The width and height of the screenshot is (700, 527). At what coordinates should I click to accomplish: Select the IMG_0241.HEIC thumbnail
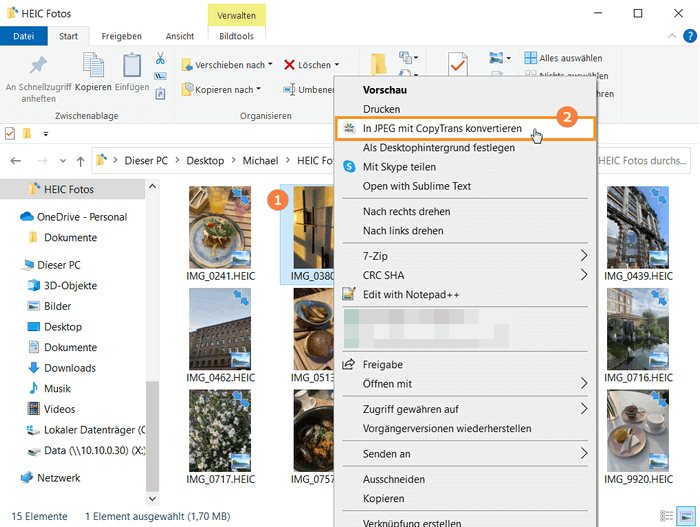pos(220,227)
